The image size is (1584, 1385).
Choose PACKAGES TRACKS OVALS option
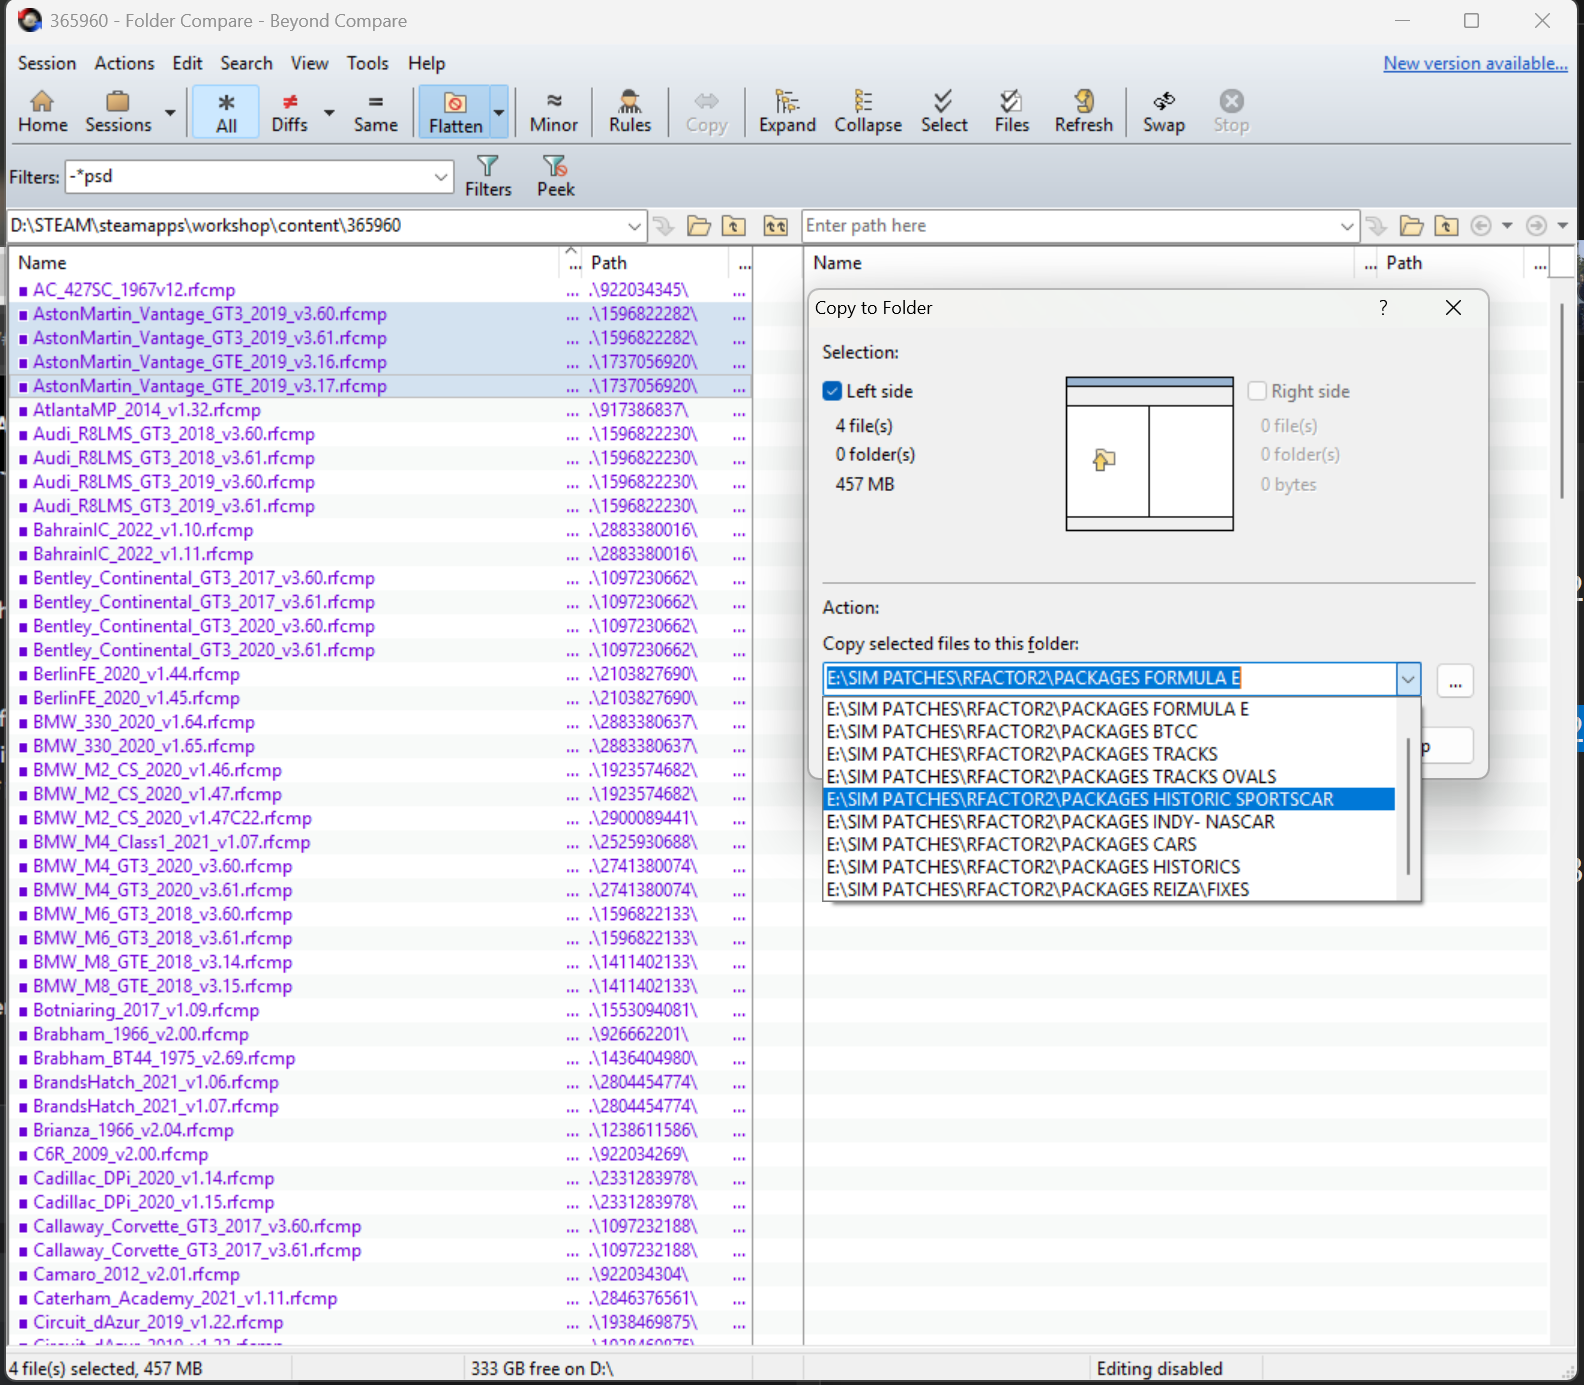tap(1108, 777)
